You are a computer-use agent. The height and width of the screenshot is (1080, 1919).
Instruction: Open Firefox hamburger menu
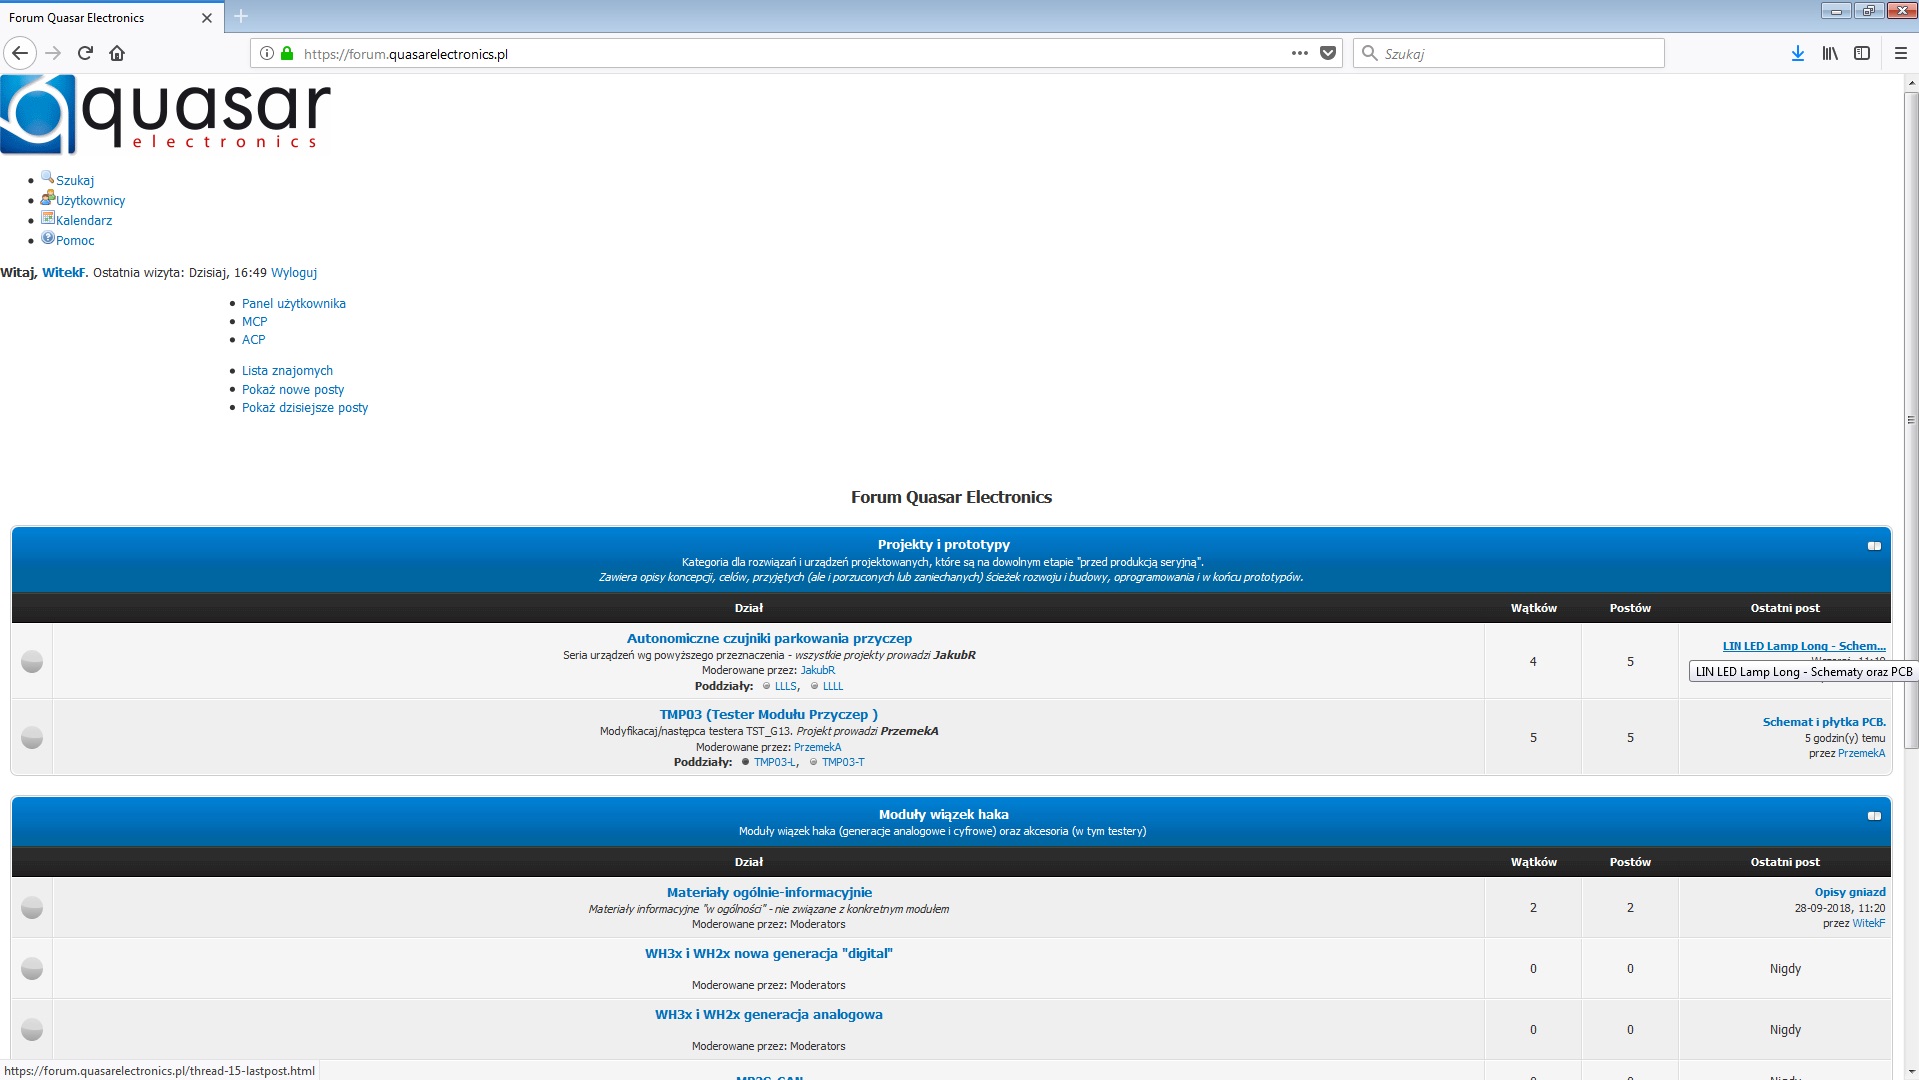(x=1900, y=53)
